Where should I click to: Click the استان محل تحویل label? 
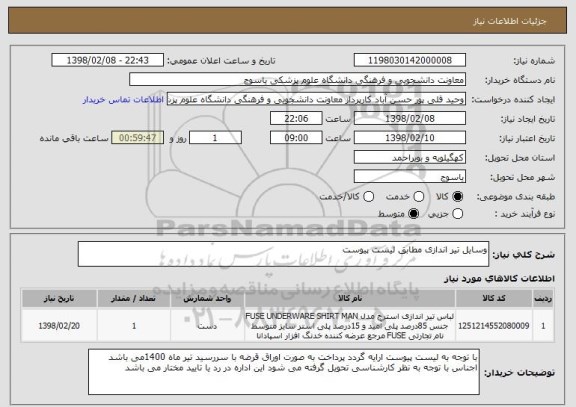tap(520, 158)
